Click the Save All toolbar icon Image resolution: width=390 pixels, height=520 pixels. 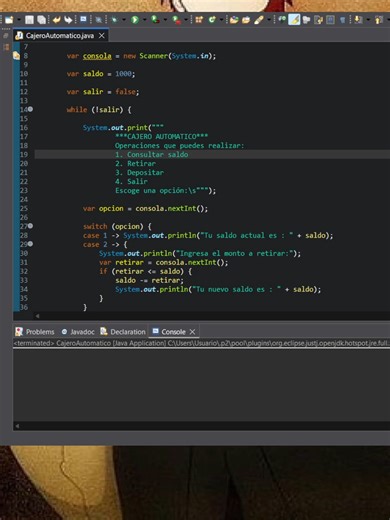41,20
